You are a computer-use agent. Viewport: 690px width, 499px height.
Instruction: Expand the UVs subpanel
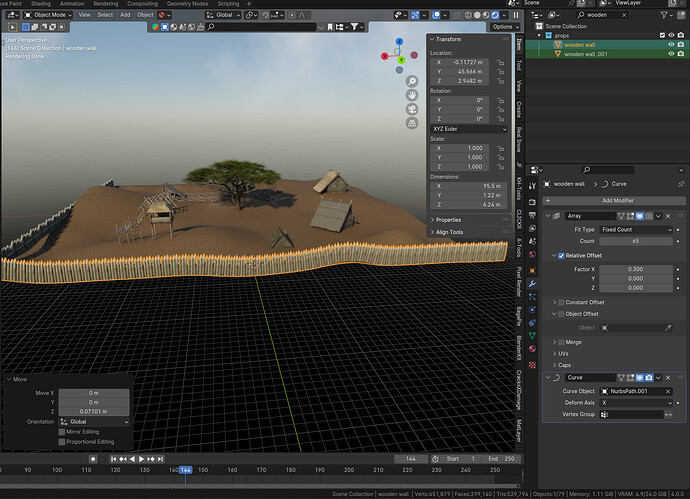click(x=561, y=354)
